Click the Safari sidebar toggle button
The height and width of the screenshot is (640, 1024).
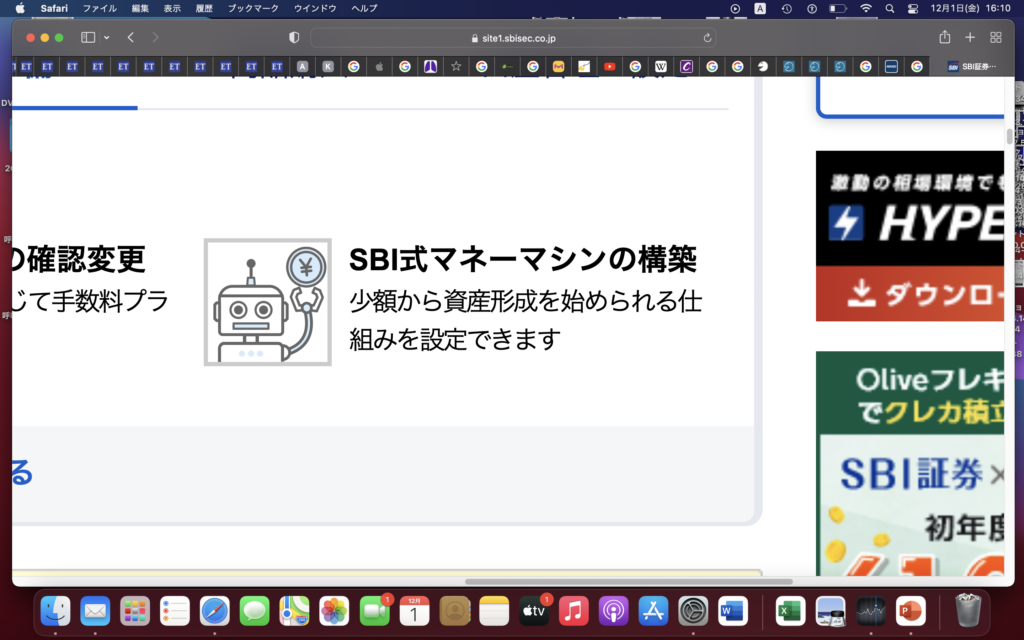click(87, 37)
